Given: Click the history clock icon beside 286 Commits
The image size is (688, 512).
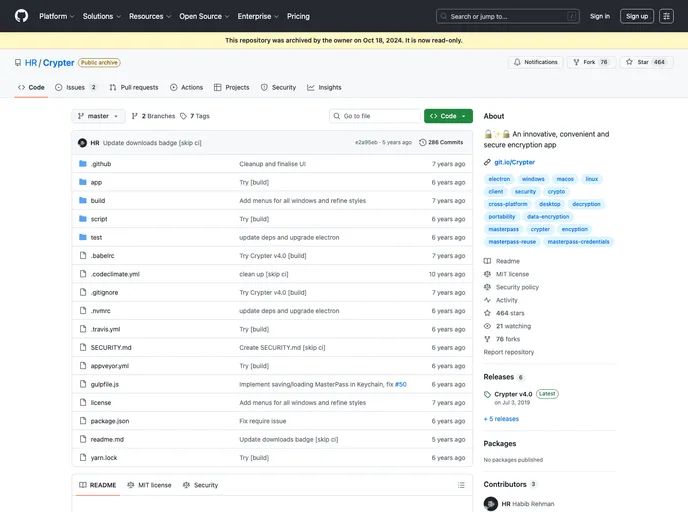Looking at the screenshot, I should click(423, 143).
